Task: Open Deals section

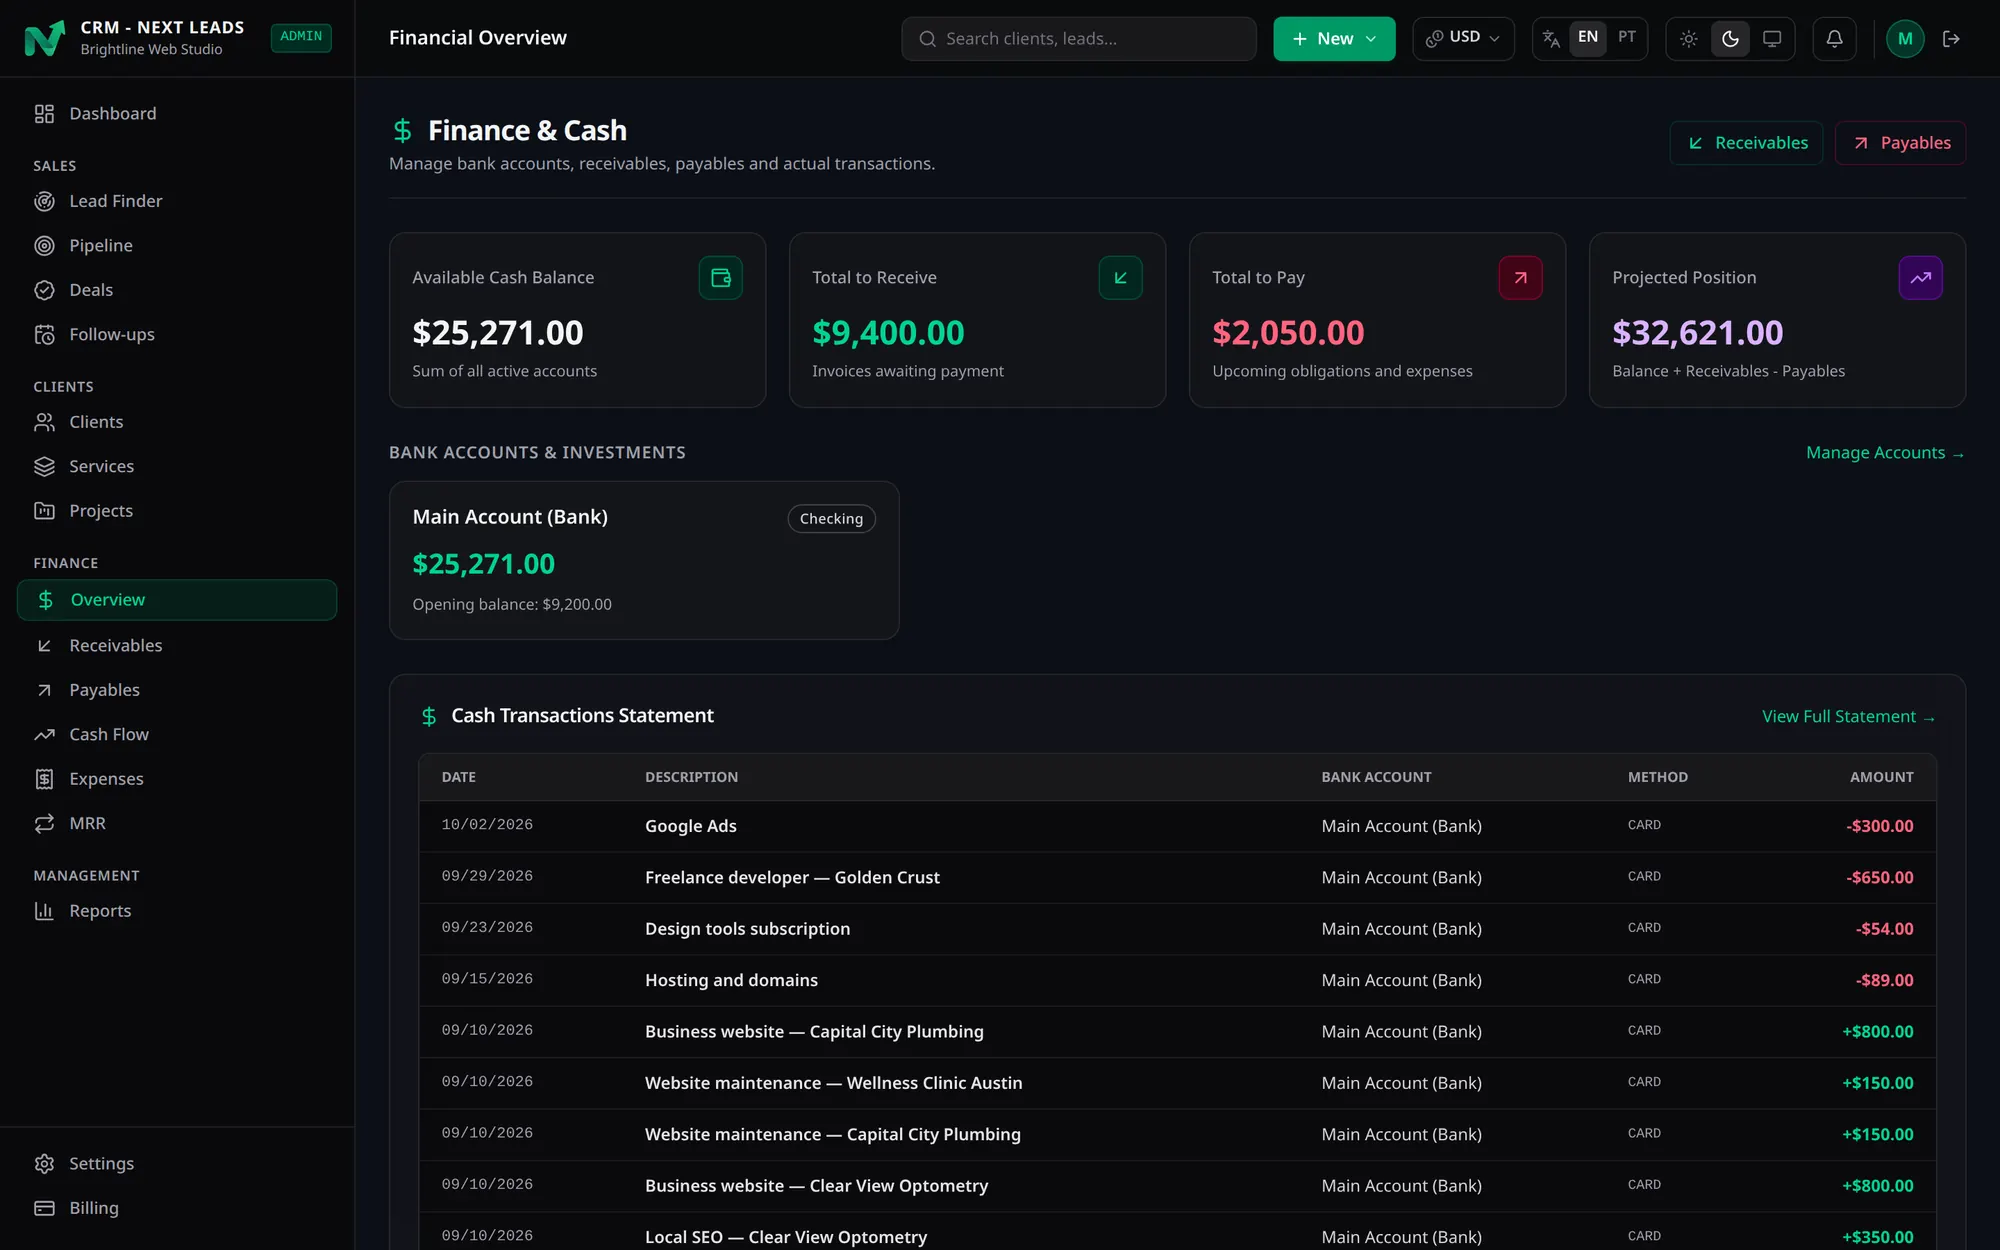Action: (177, 290)
